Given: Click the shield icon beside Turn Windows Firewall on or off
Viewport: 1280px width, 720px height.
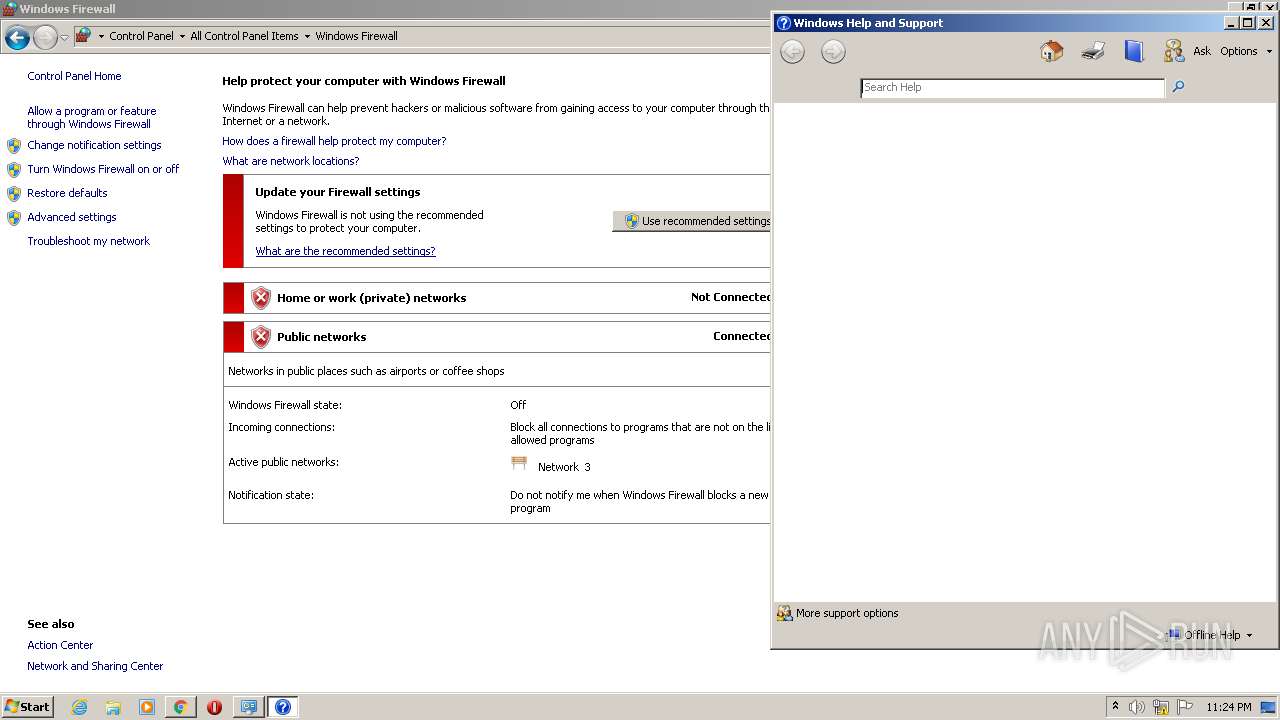Looking at the screenshot, I should click(x=14, y=169).
